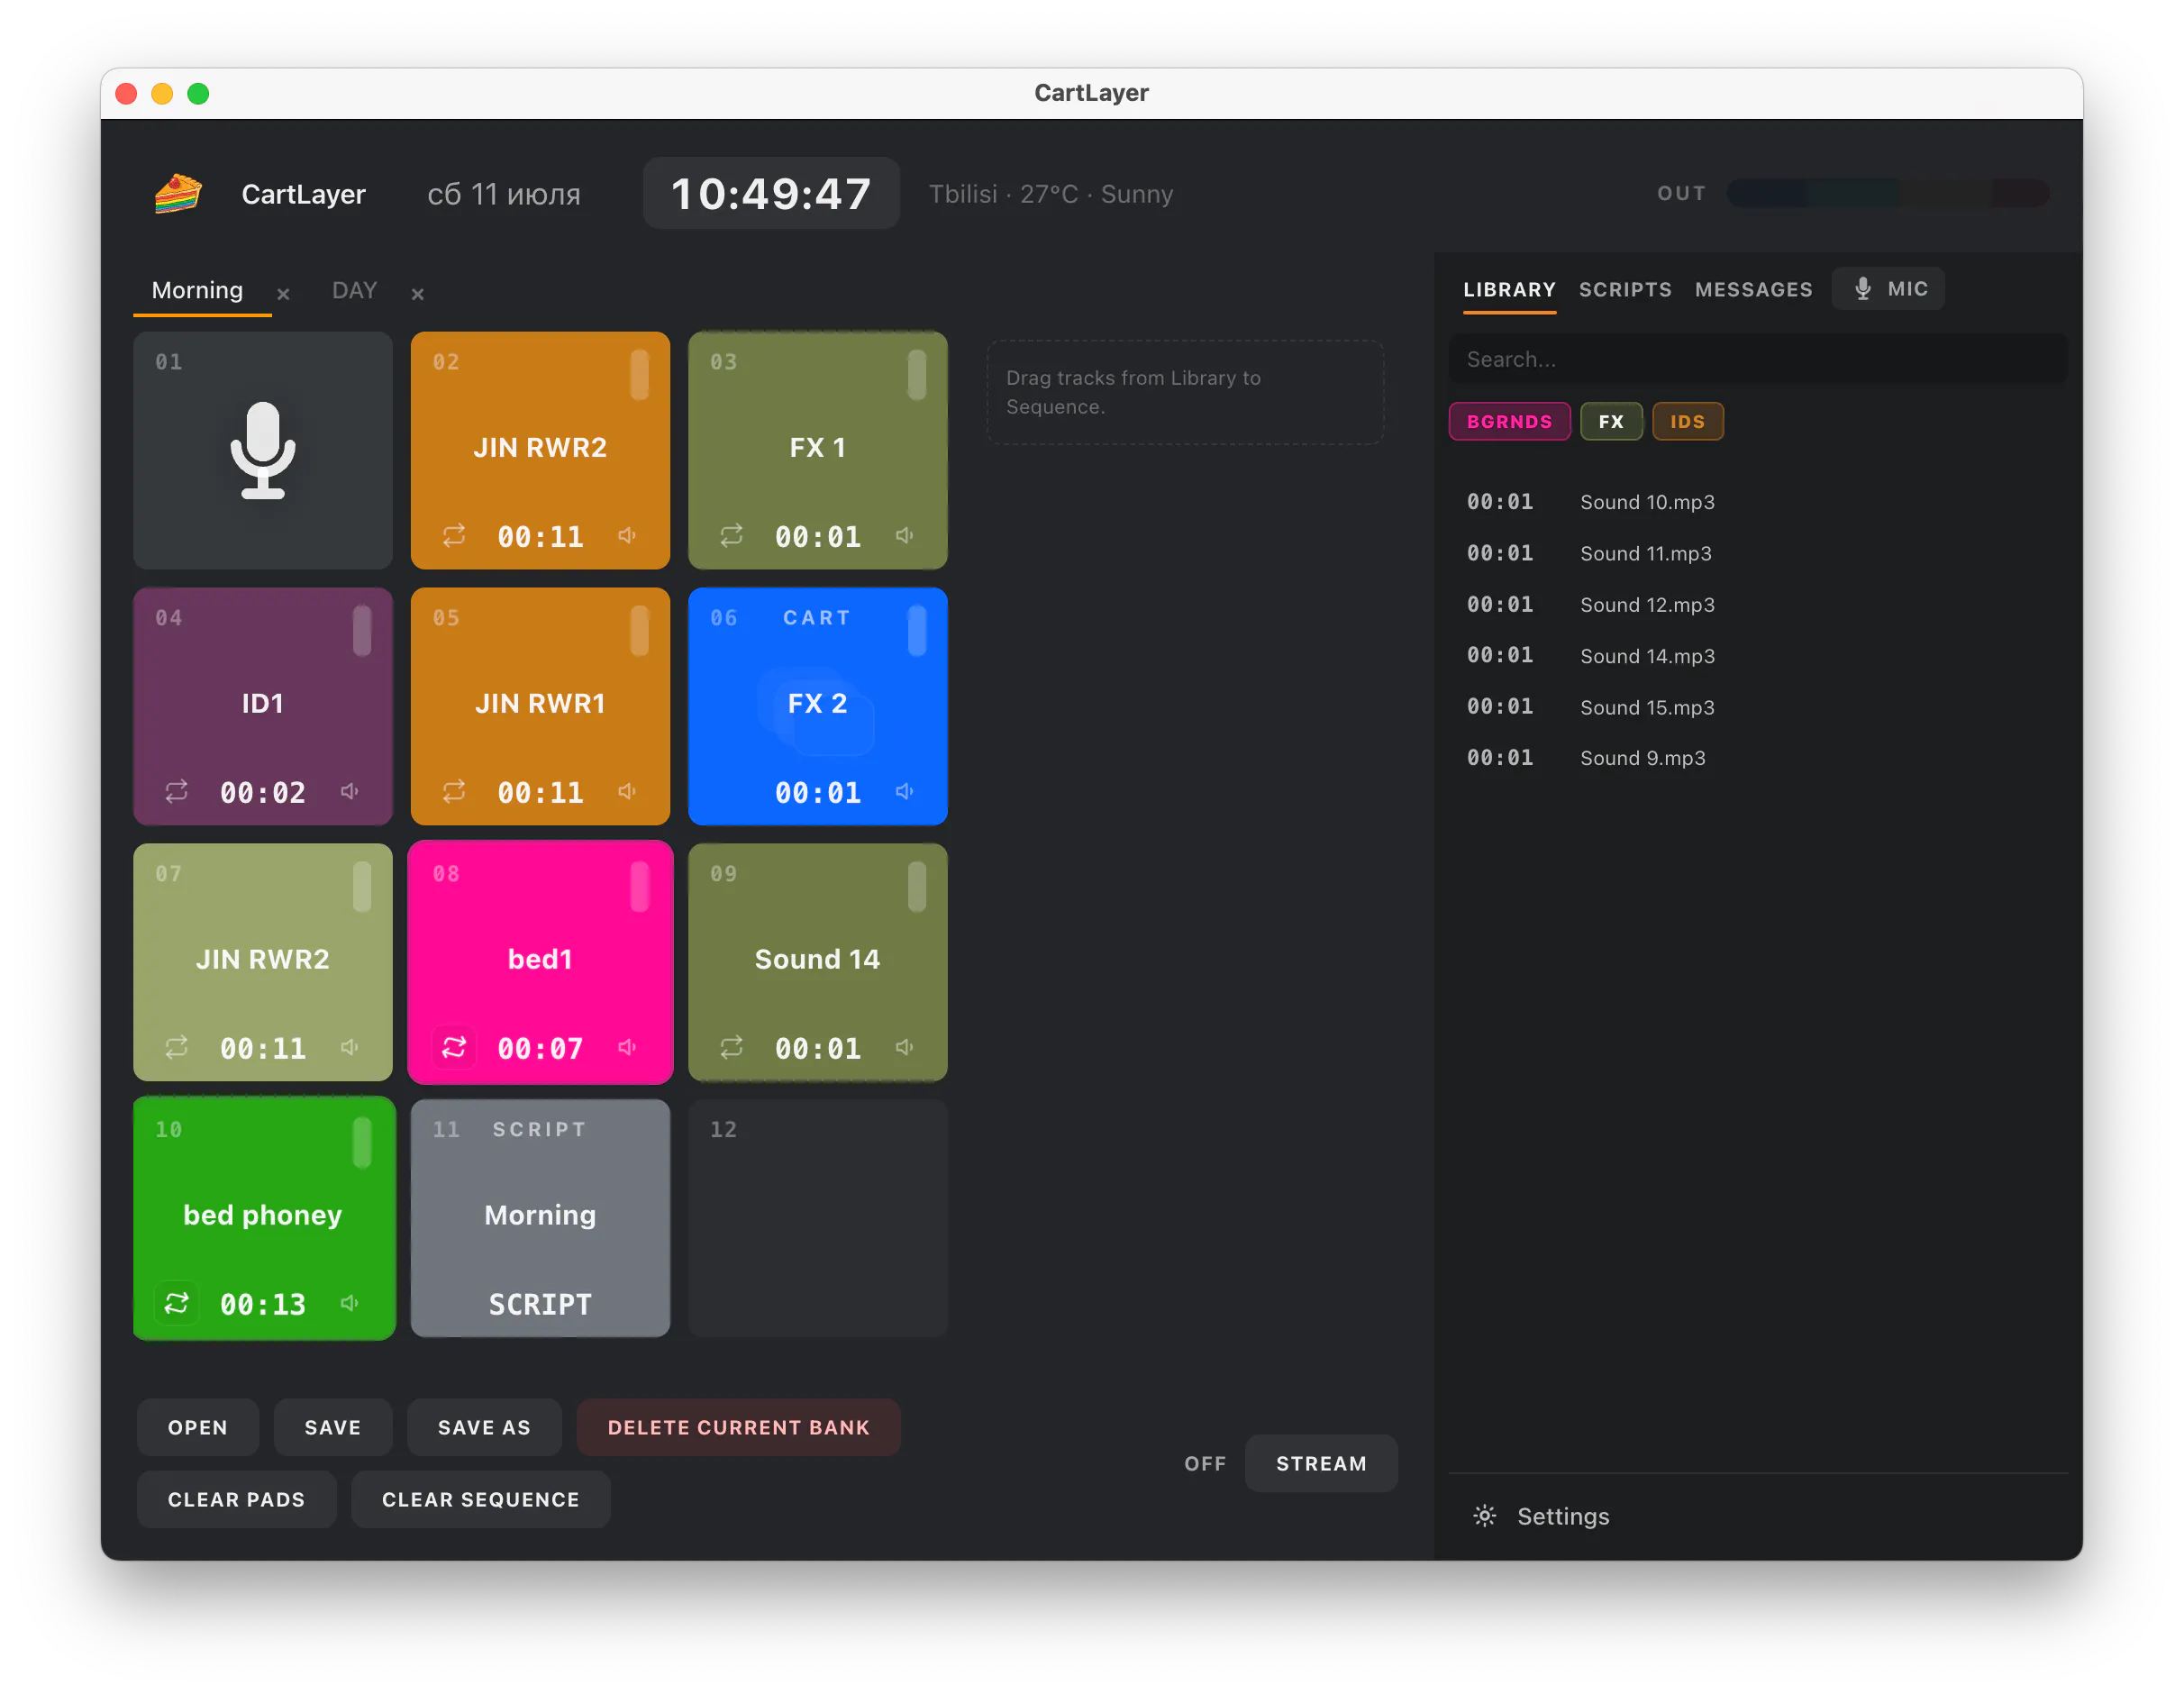This screenshot has height=1694, width=2184.
Task: Click the Settings label
Action: pos(1563,1516)
